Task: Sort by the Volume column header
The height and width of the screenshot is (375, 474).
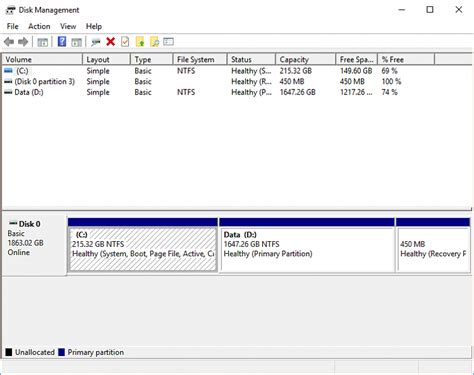Action: pyautogui.click(x=42, y=59)
